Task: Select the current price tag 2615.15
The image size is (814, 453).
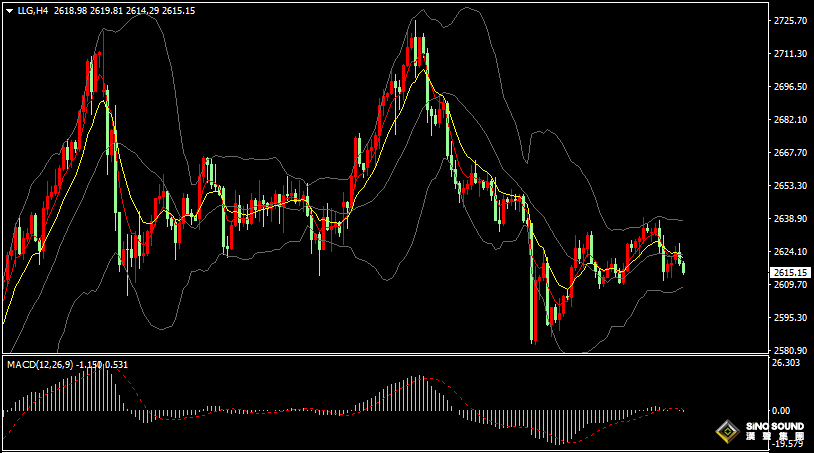Action: (x=790, y=272)
